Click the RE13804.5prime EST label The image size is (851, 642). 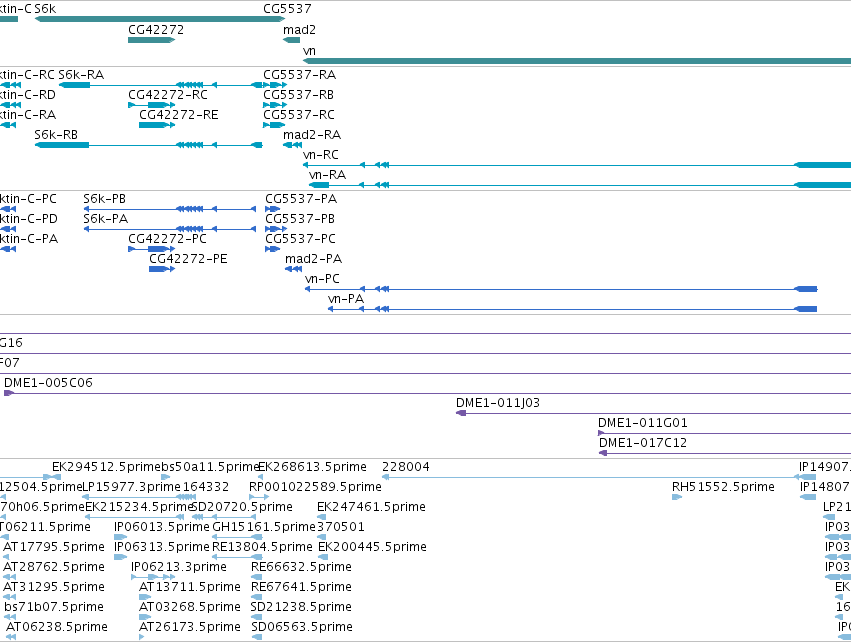(262, 547)
